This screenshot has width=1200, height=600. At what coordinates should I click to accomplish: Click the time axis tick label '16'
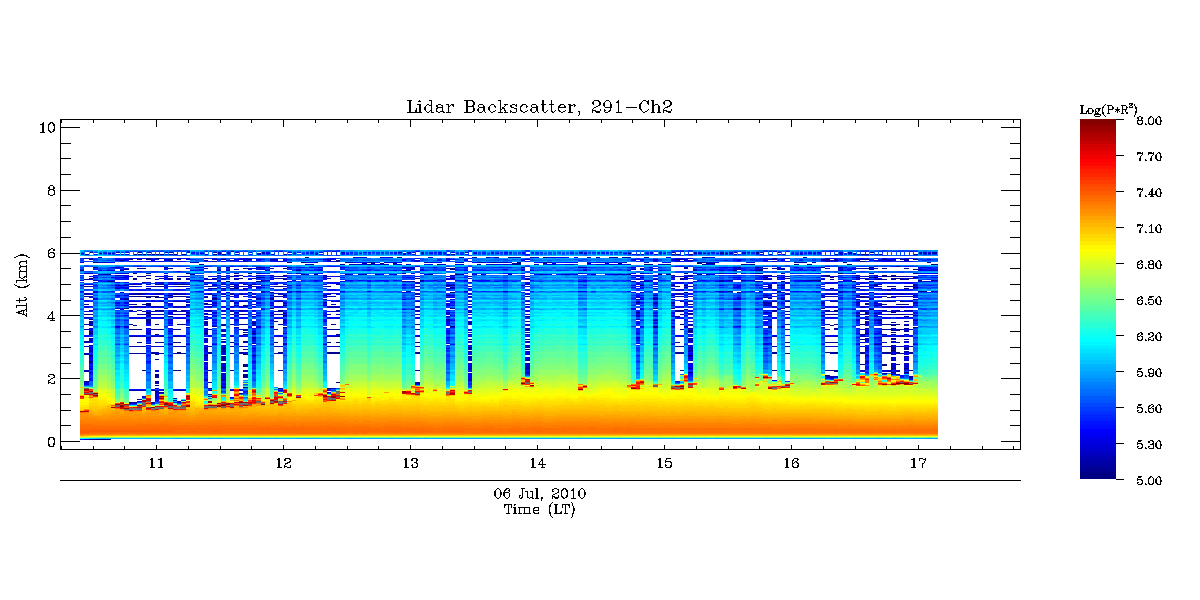point(791,464)
